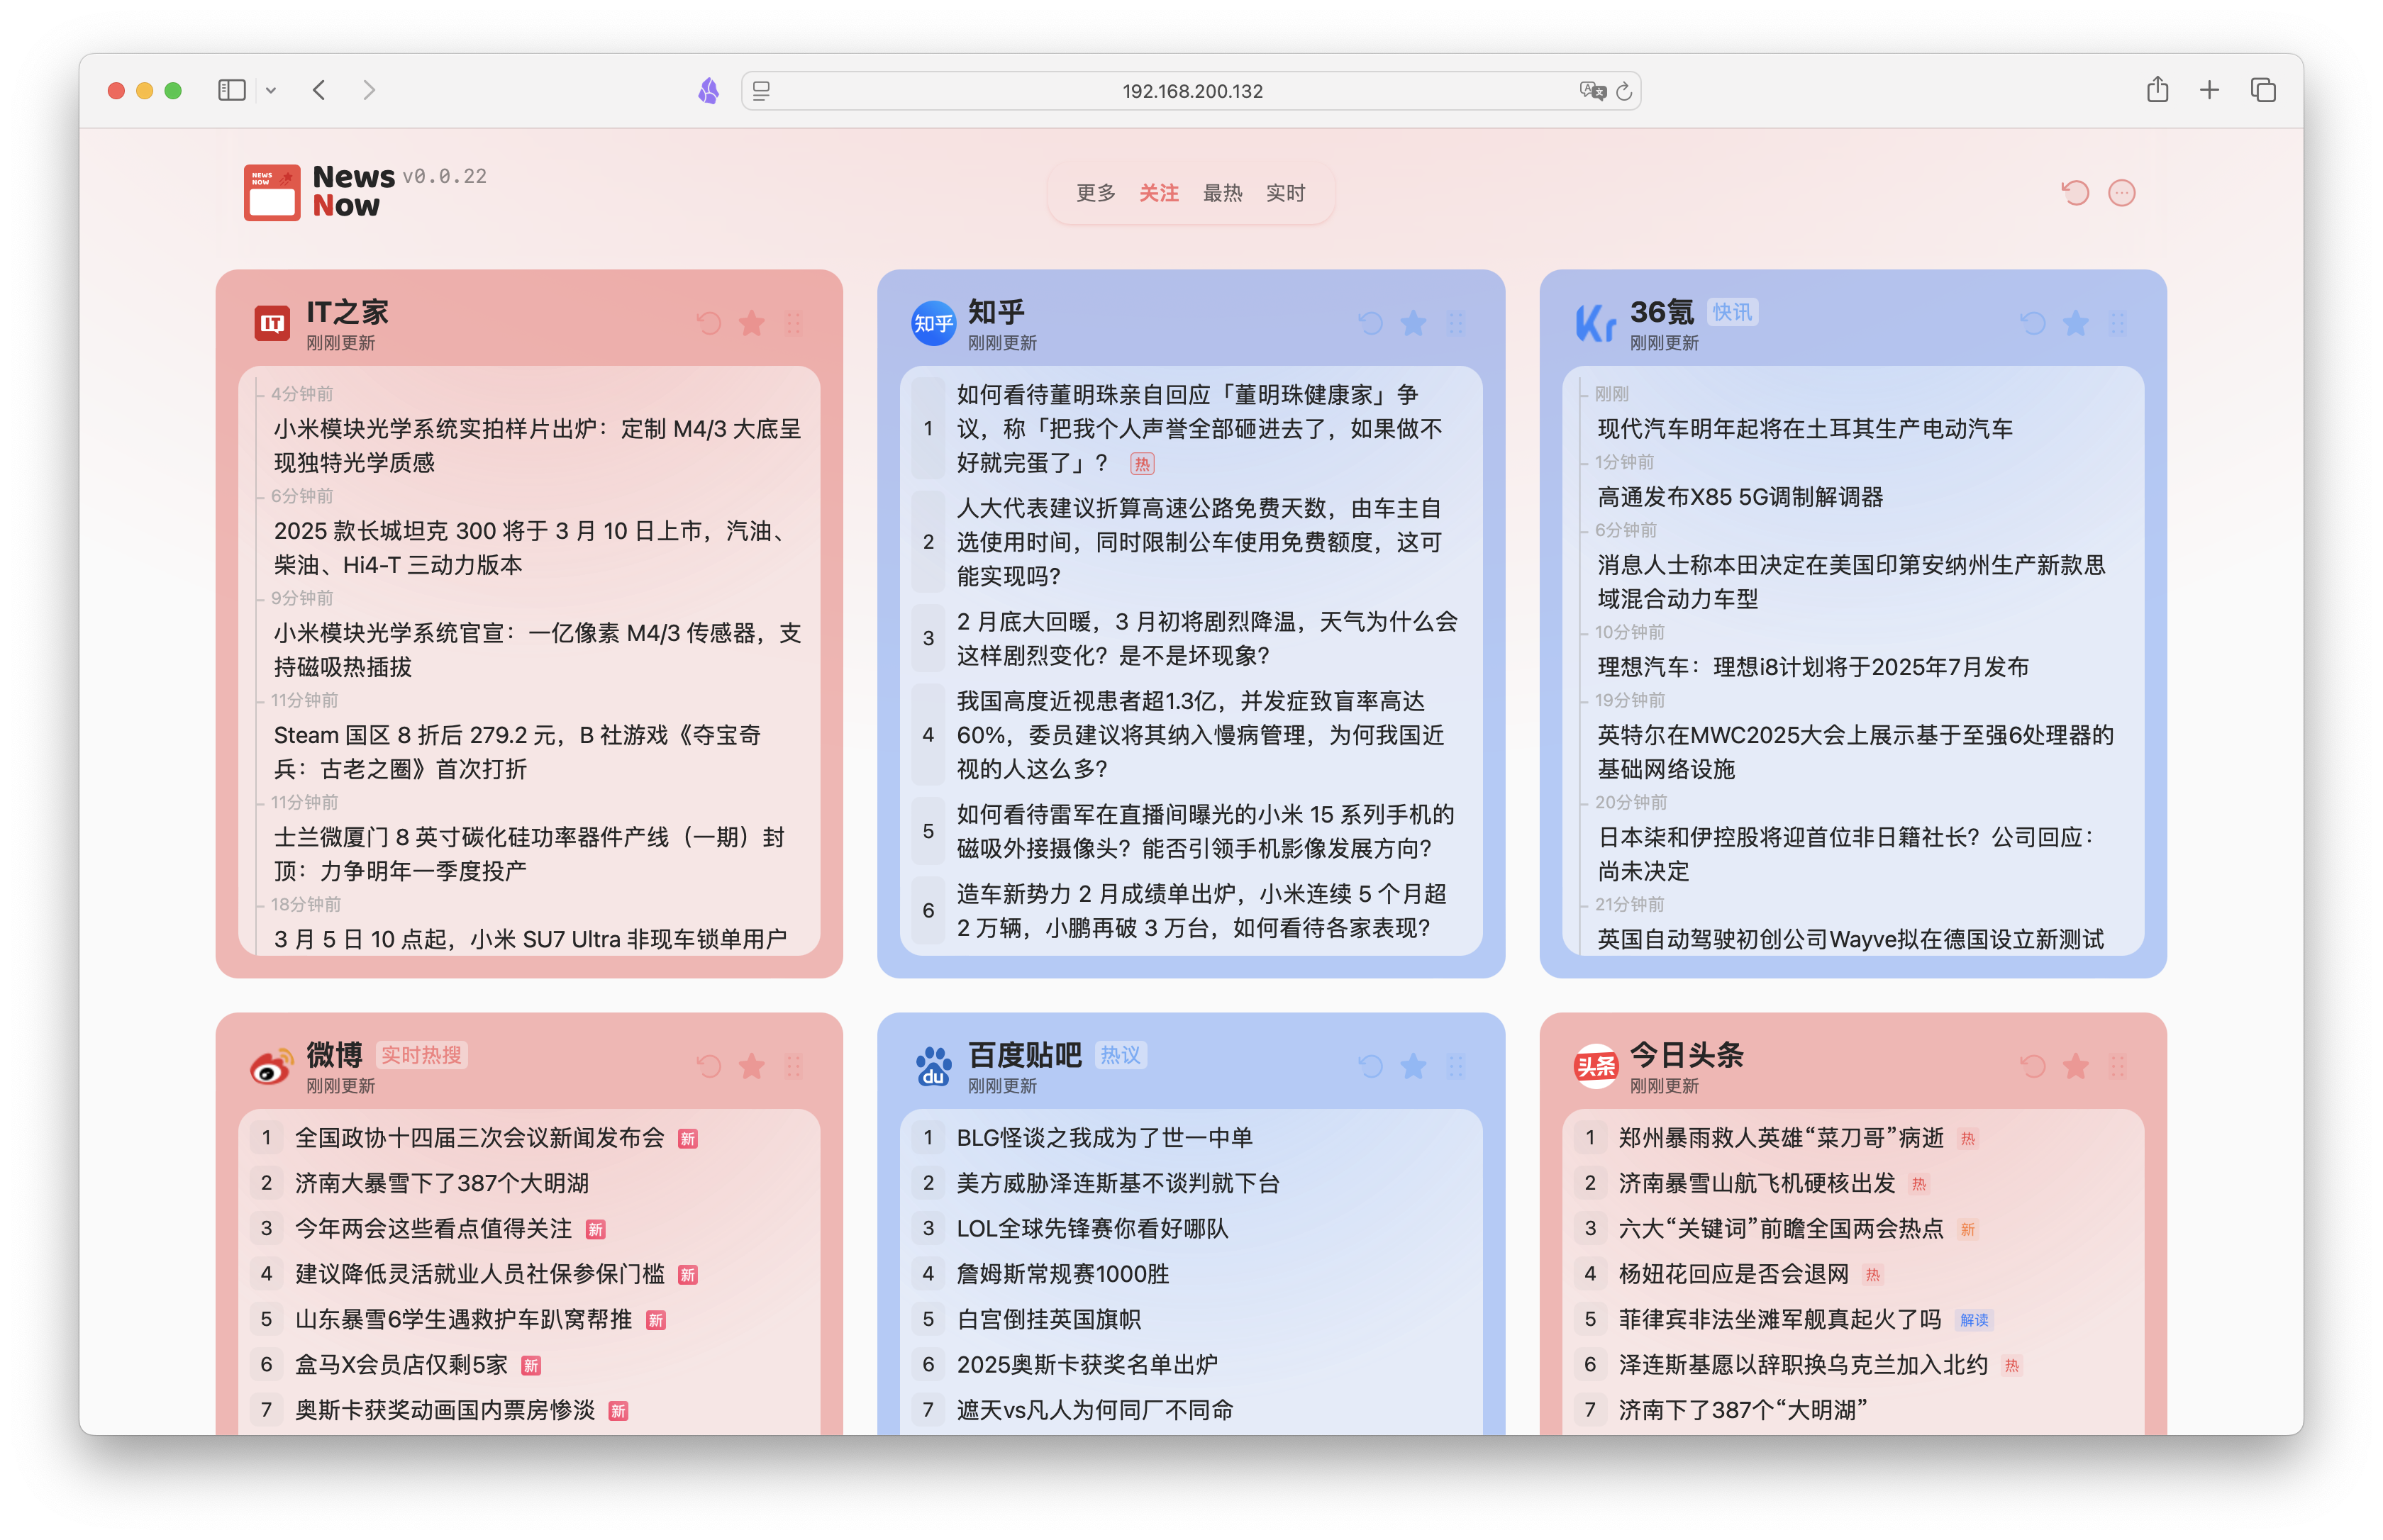This screenshot has width=2383, height=1540.
Task: Open BLG怪谈之我成为了世一中单 post
Action: (x=1104, y=1137)
